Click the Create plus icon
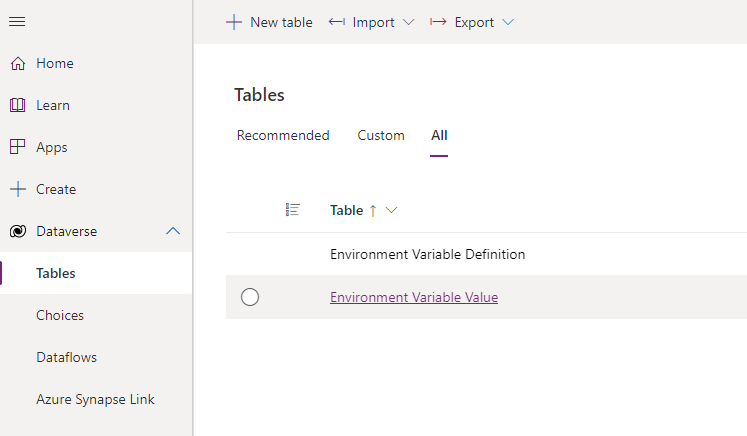Image resolution: width=747 pixels, height=436 pixels. [18, 189]
